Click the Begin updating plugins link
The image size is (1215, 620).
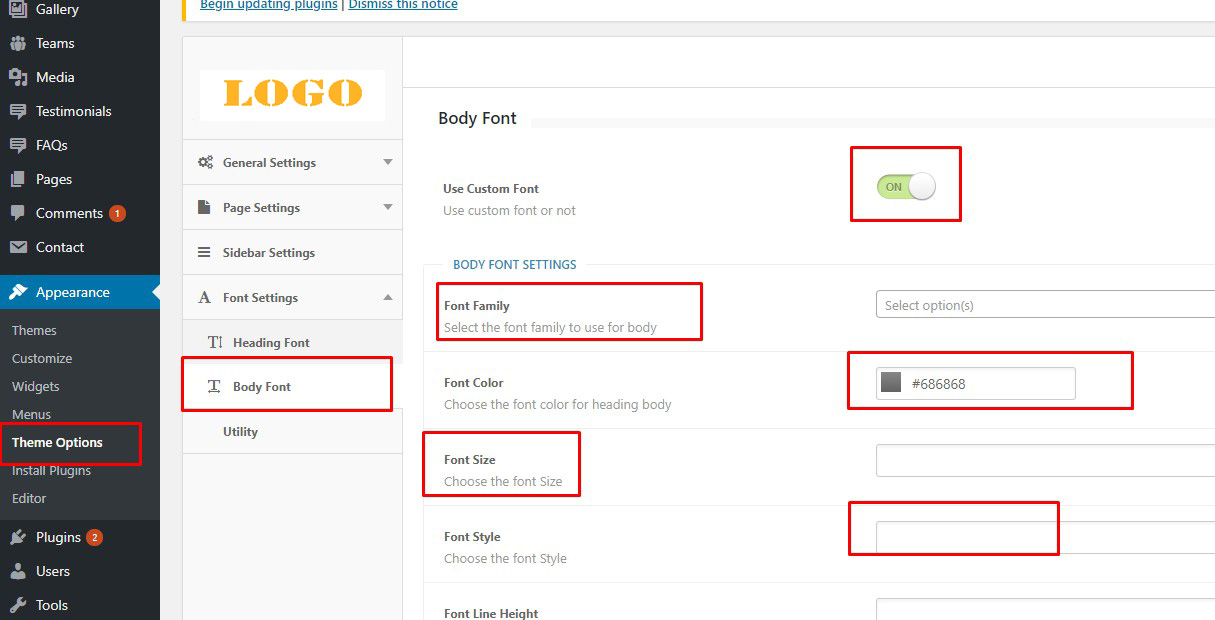coord(269,5)
